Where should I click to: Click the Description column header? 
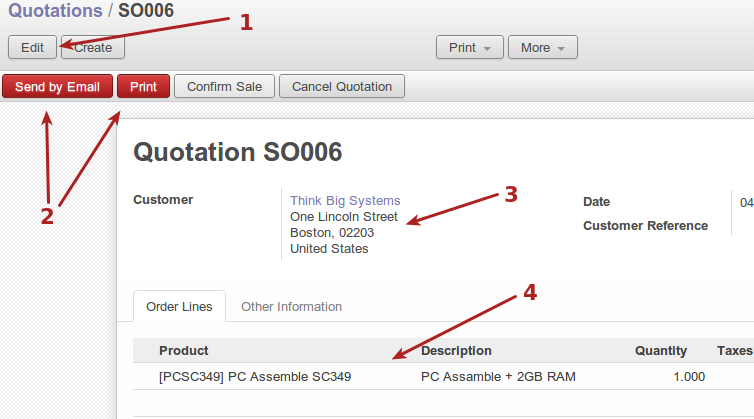coord(456,351)
